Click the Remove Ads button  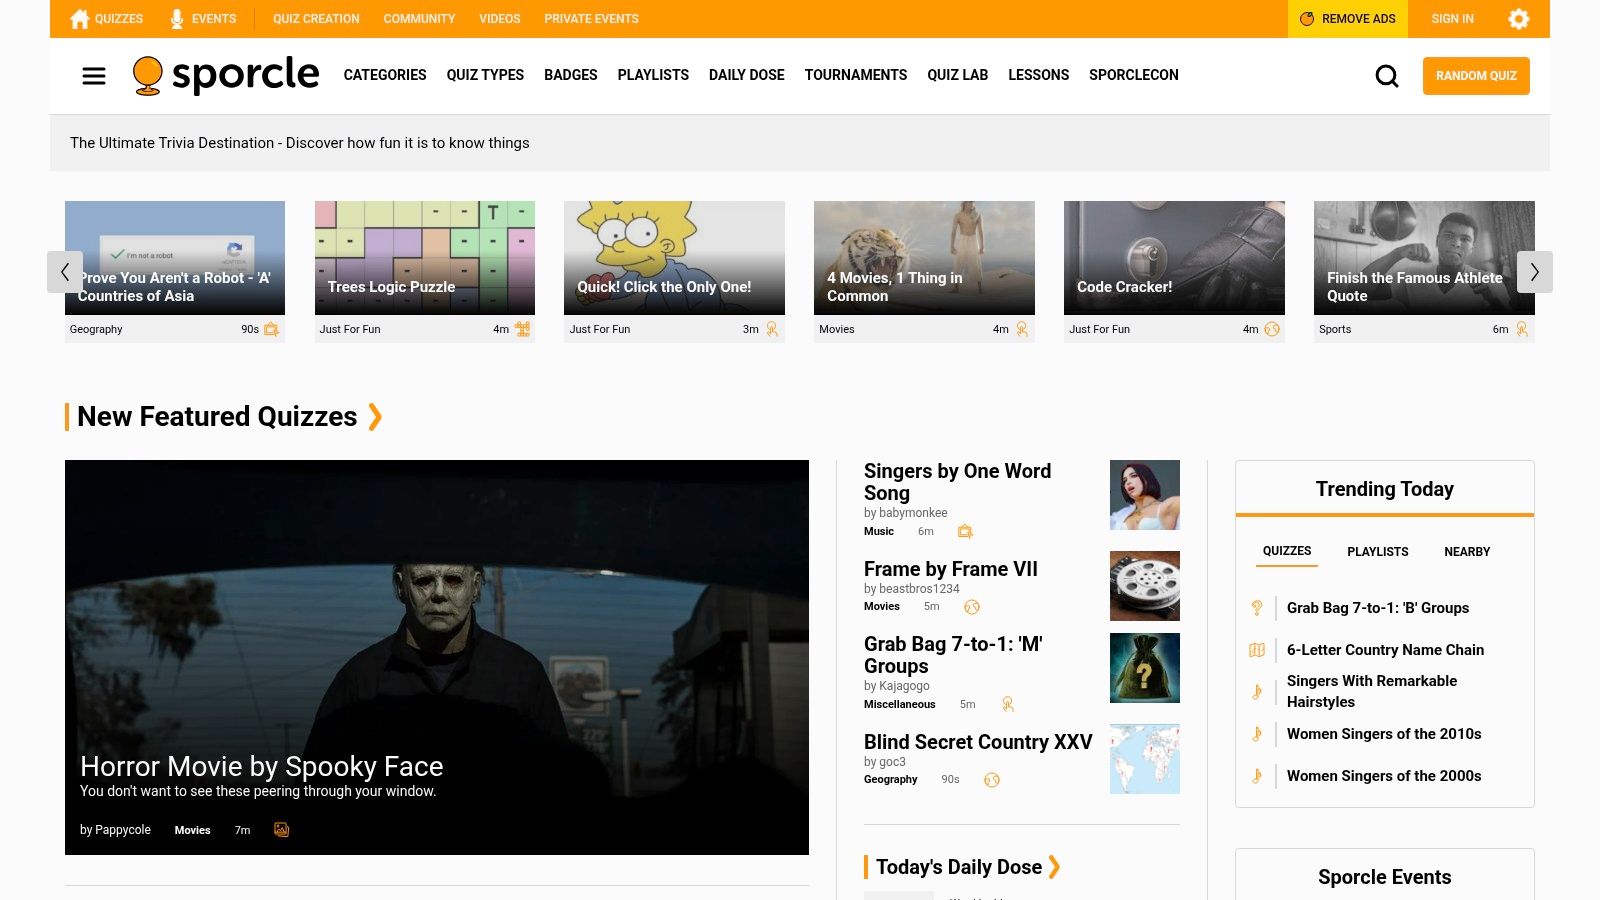coord(1347,19)
